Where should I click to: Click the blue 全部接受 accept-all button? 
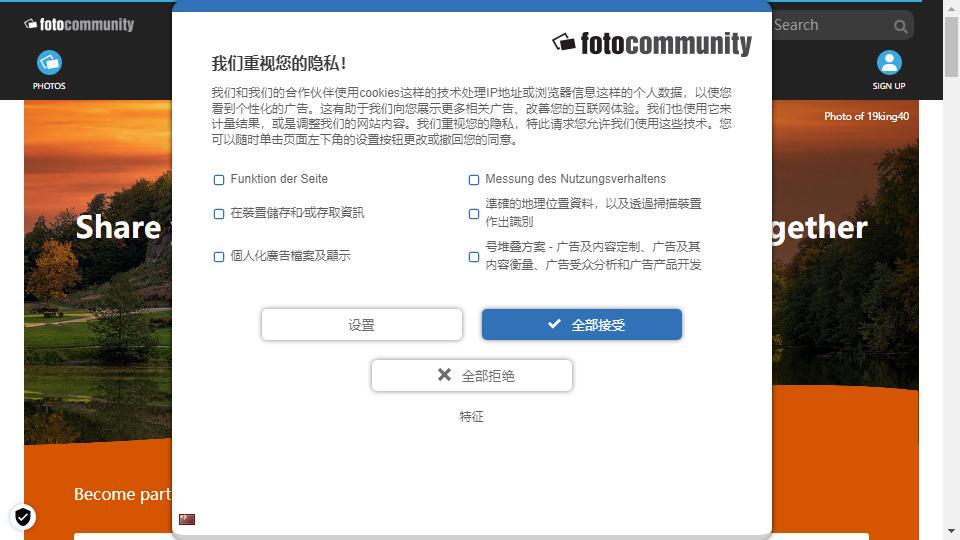click(x=582, y=324)
